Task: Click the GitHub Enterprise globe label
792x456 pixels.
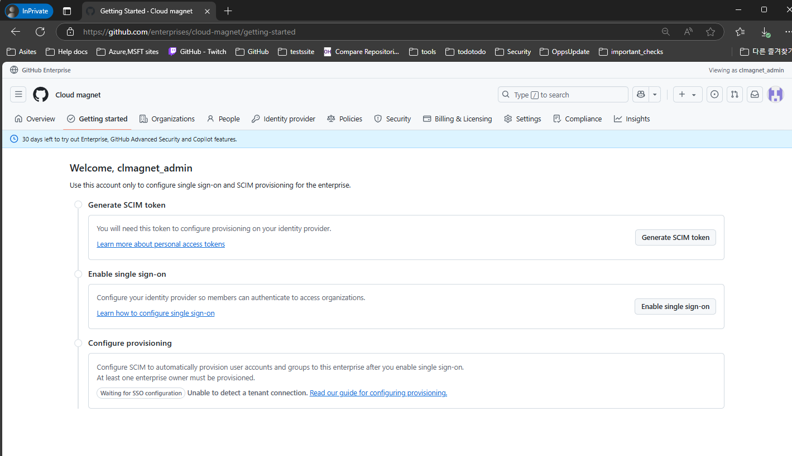Action: 40,70
